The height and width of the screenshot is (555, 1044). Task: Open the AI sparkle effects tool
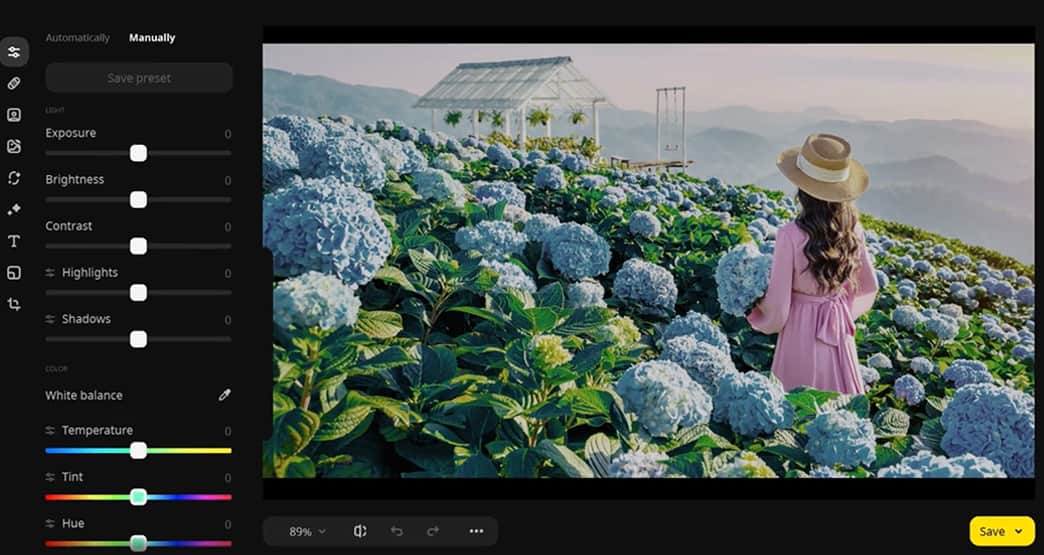(14, 210)
